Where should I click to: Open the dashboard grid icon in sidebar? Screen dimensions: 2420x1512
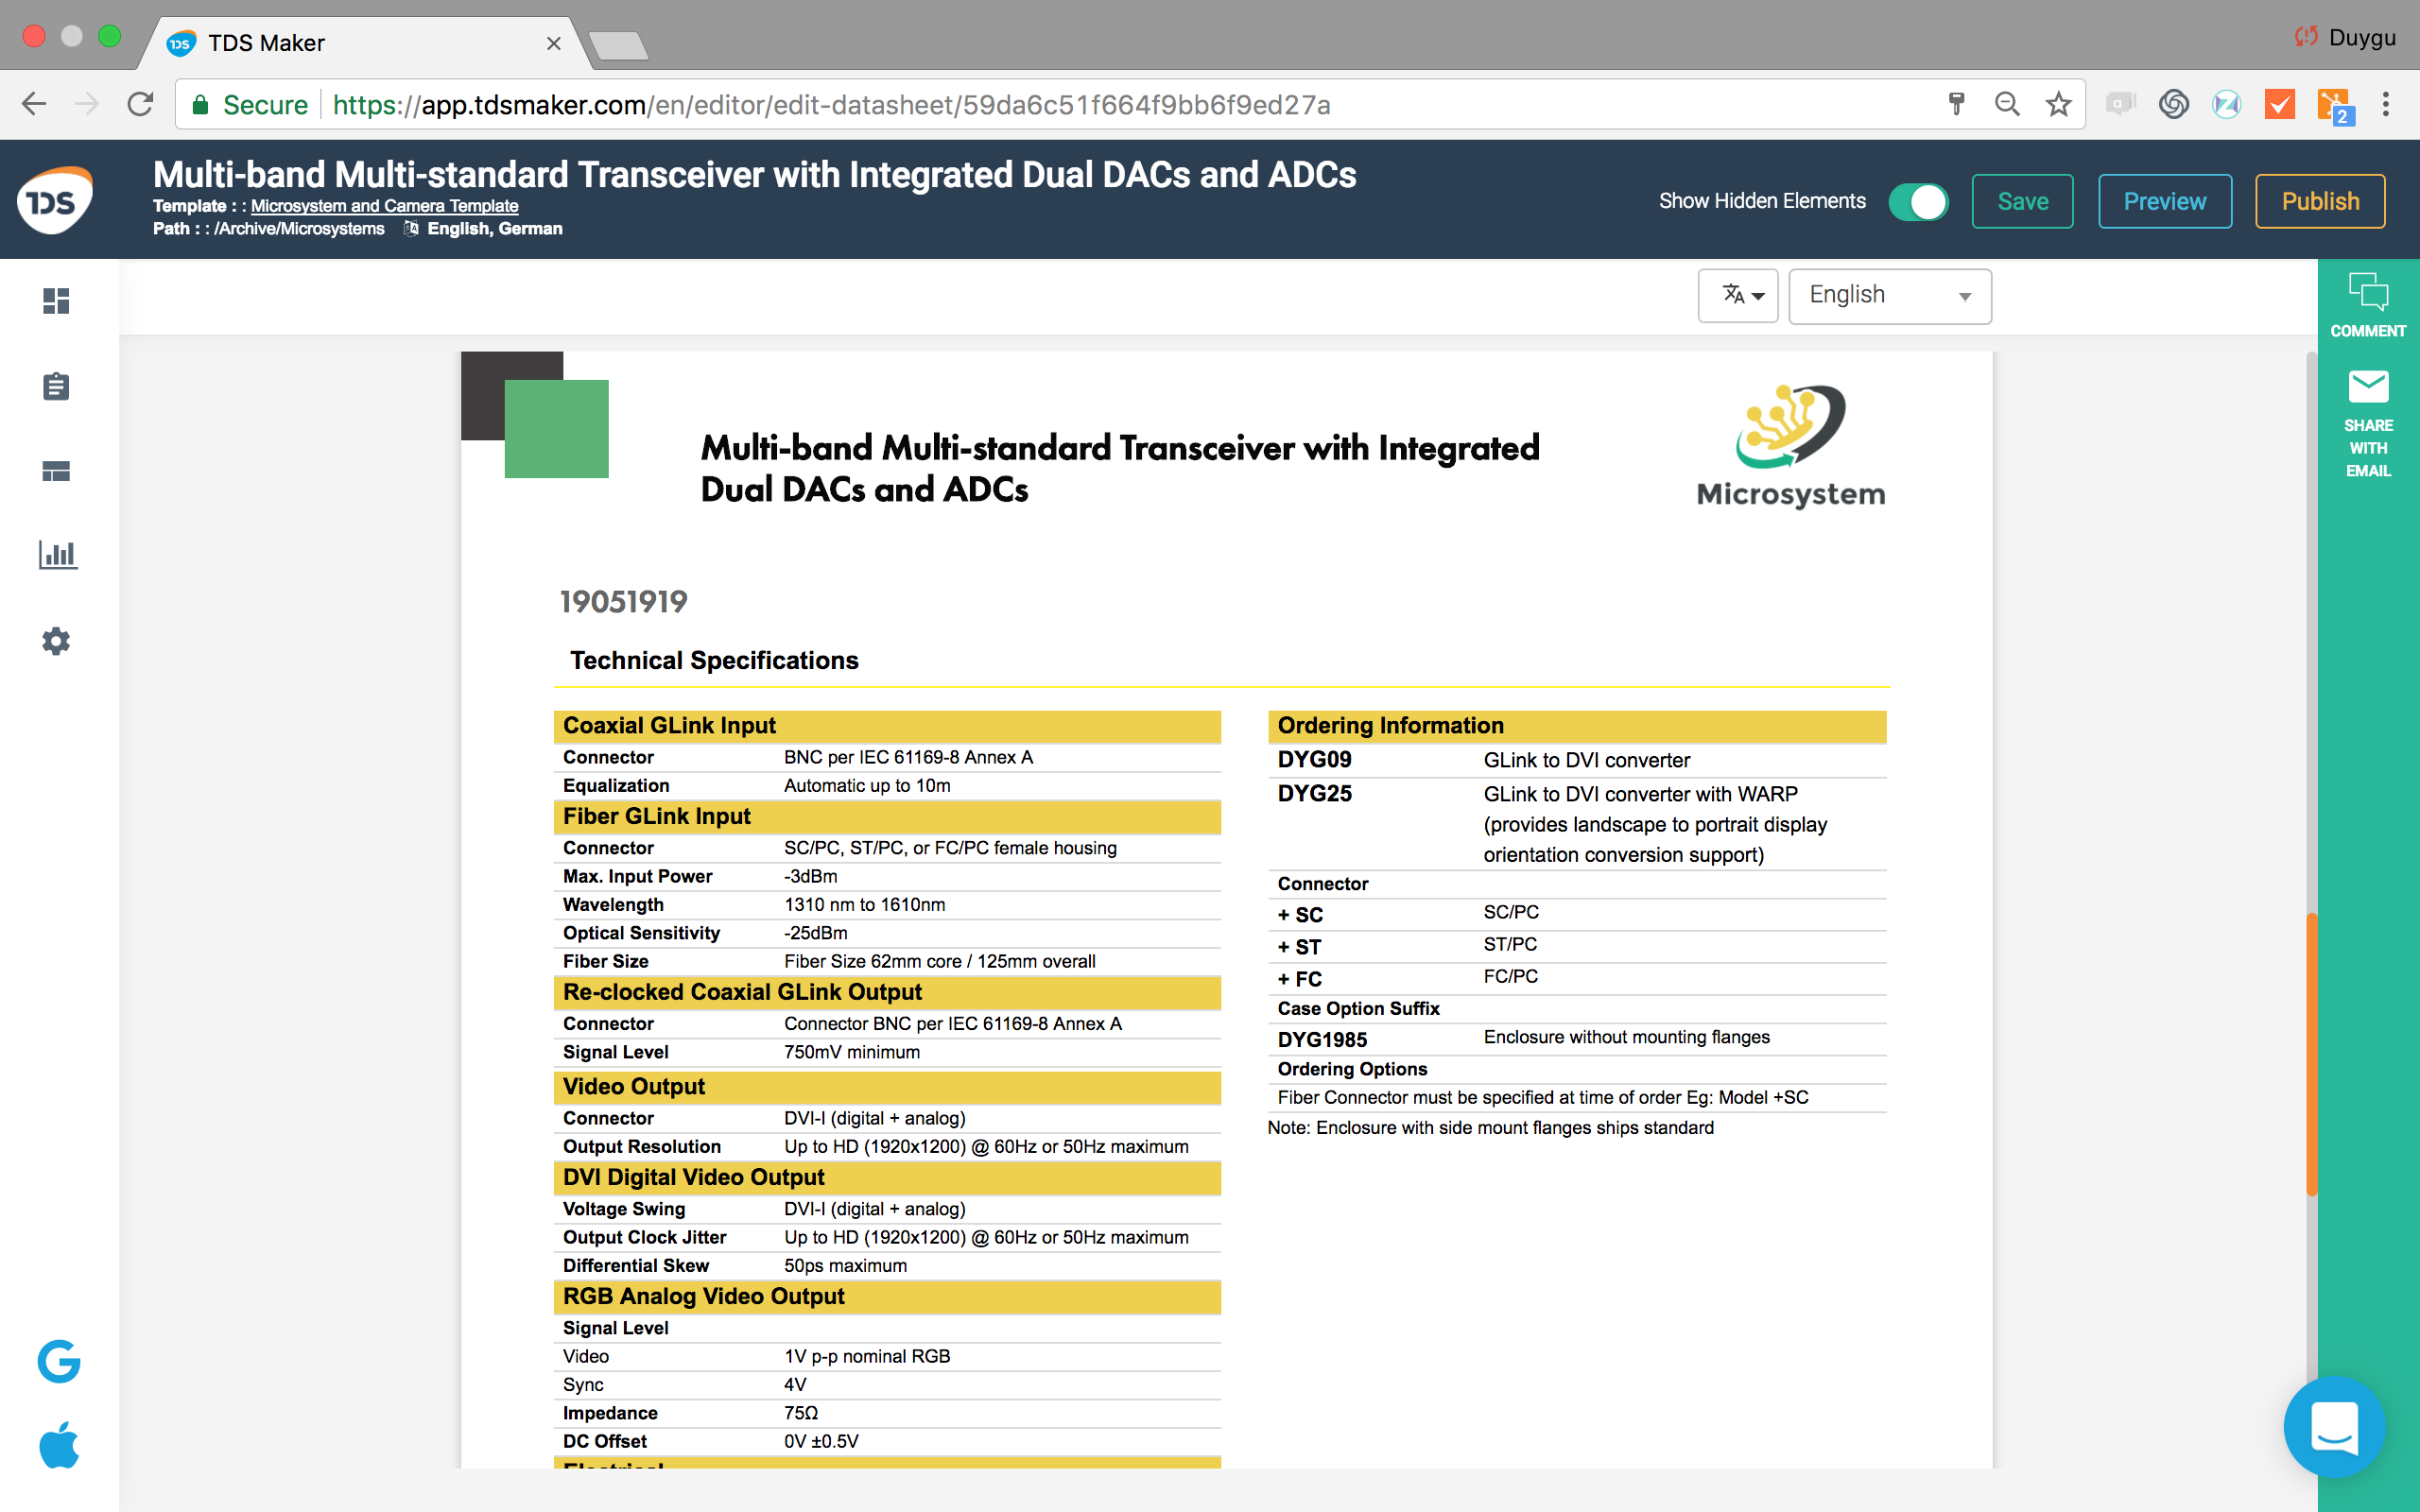tap(56, 301)
